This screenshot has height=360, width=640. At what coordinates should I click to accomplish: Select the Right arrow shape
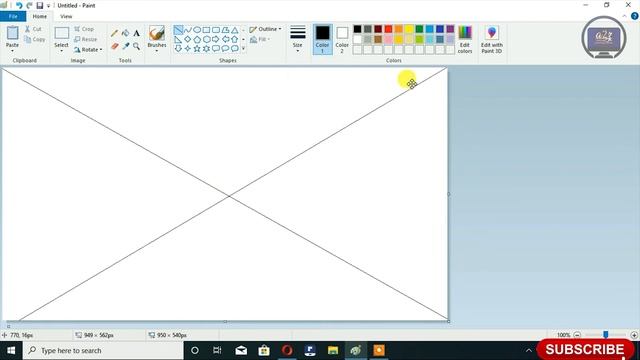[x=216, y=40]
